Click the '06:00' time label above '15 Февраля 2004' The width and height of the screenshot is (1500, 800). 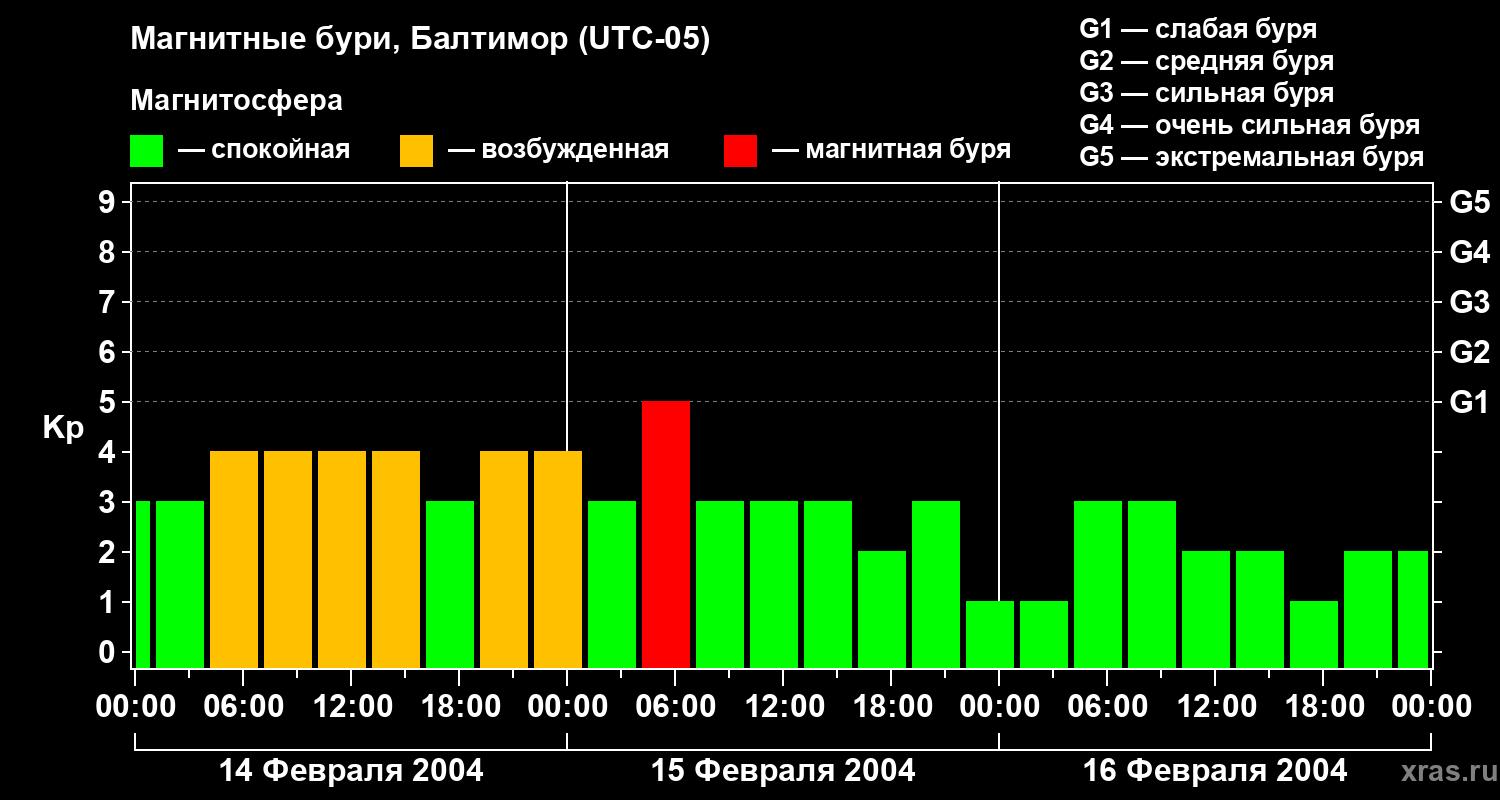(x=675, y=707)
